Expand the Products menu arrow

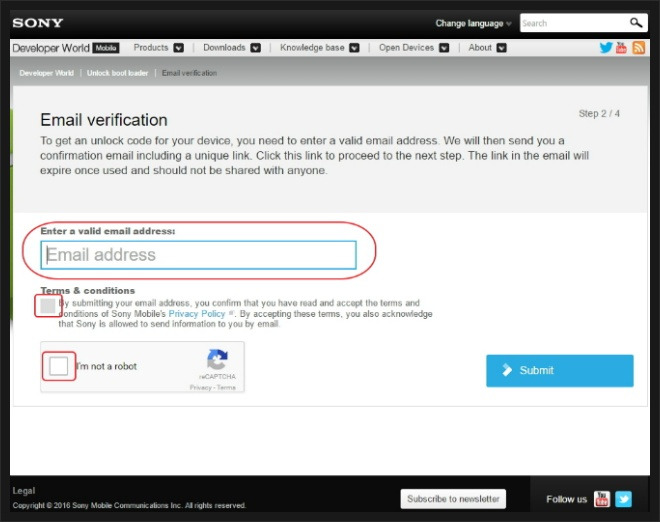pos(178,48)
